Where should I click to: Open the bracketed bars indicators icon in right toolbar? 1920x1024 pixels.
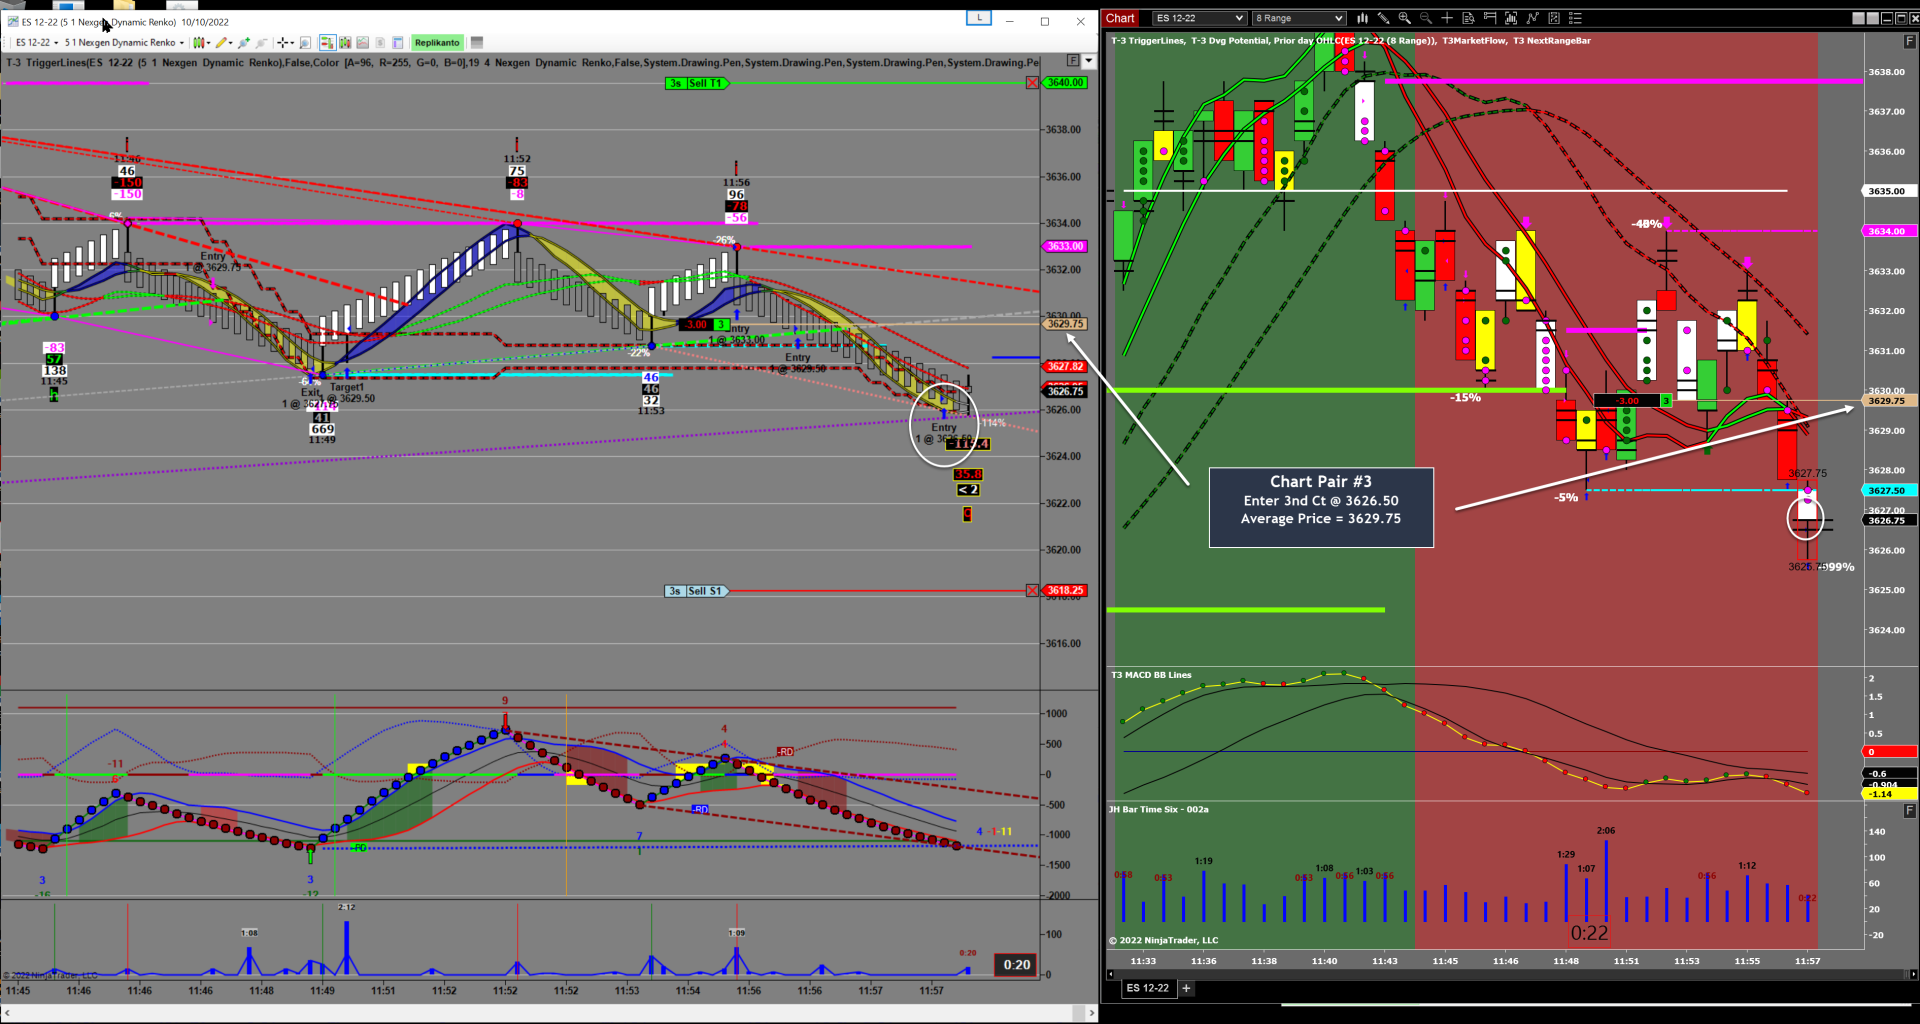click(x=1511, y=18)
